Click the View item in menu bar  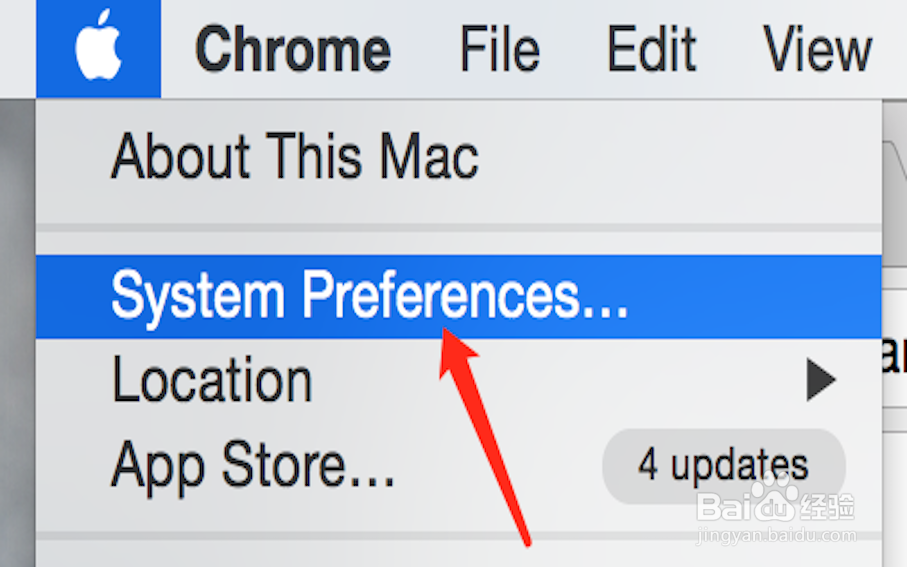coord(817,48)
